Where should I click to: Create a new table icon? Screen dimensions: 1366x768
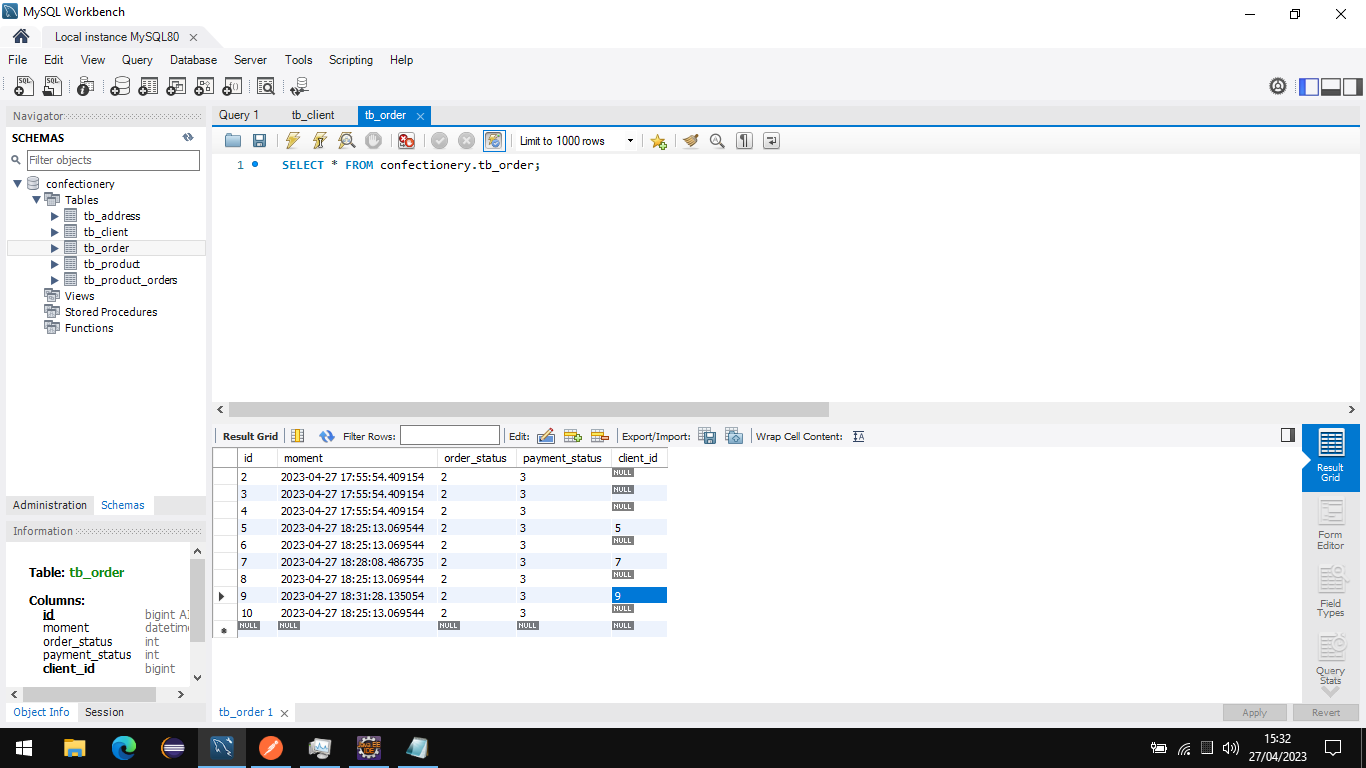[148, 87]
